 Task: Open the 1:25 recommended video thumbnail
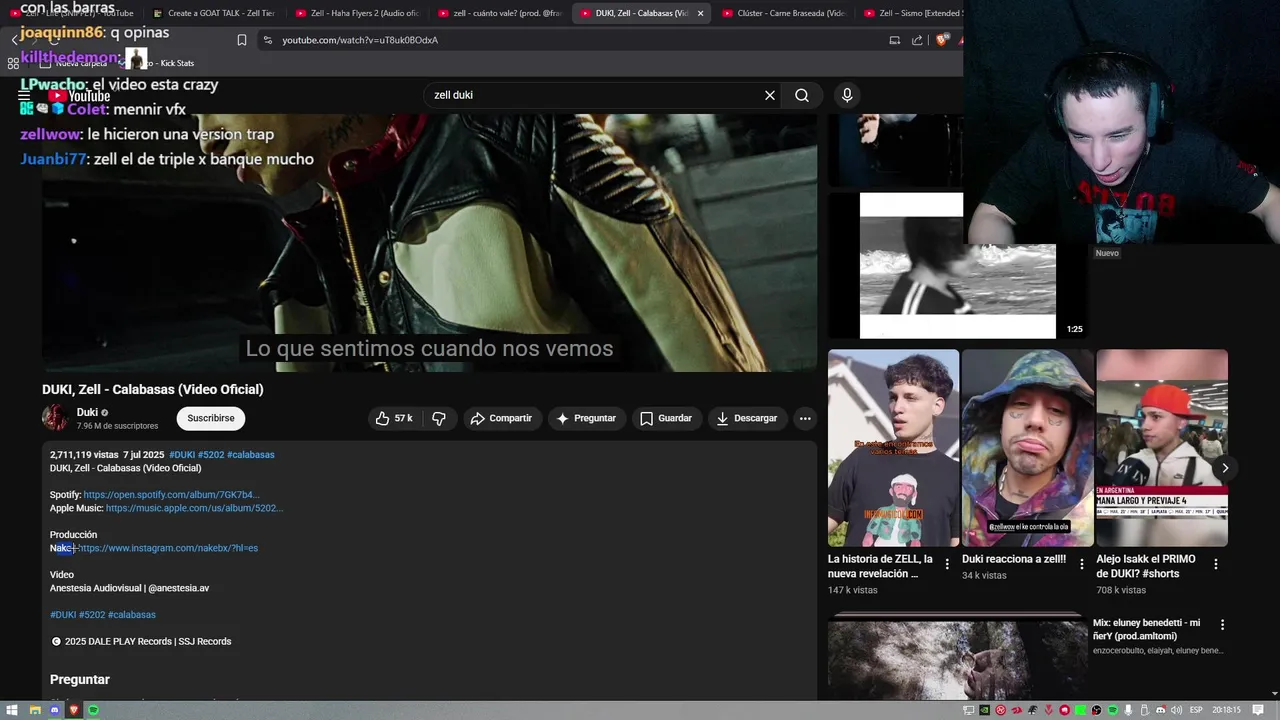coord(957,266)
